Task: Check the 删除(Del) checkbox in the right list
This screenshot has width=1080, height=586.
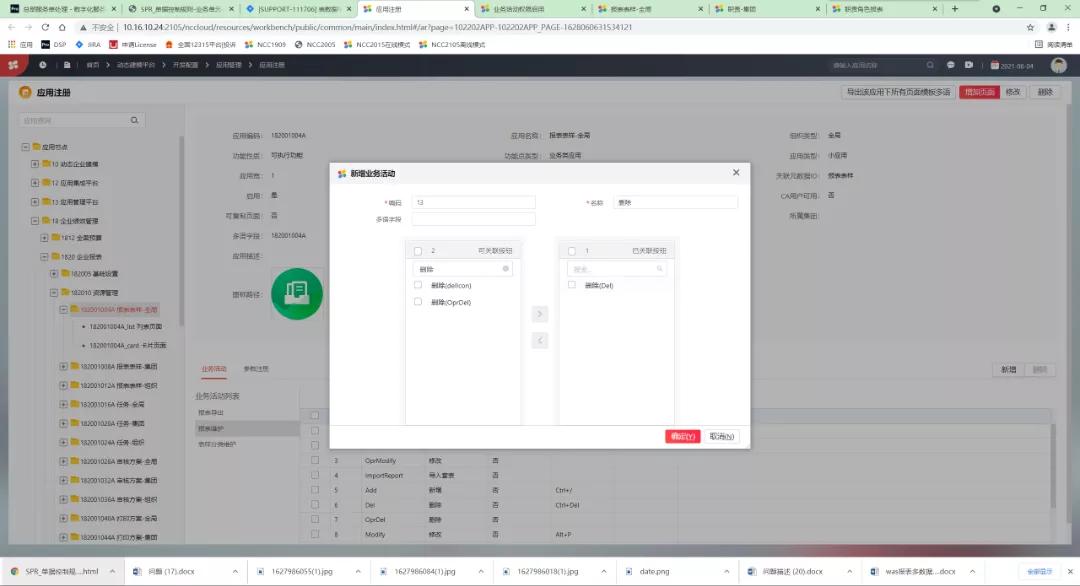Action: [x=572, y=284]
